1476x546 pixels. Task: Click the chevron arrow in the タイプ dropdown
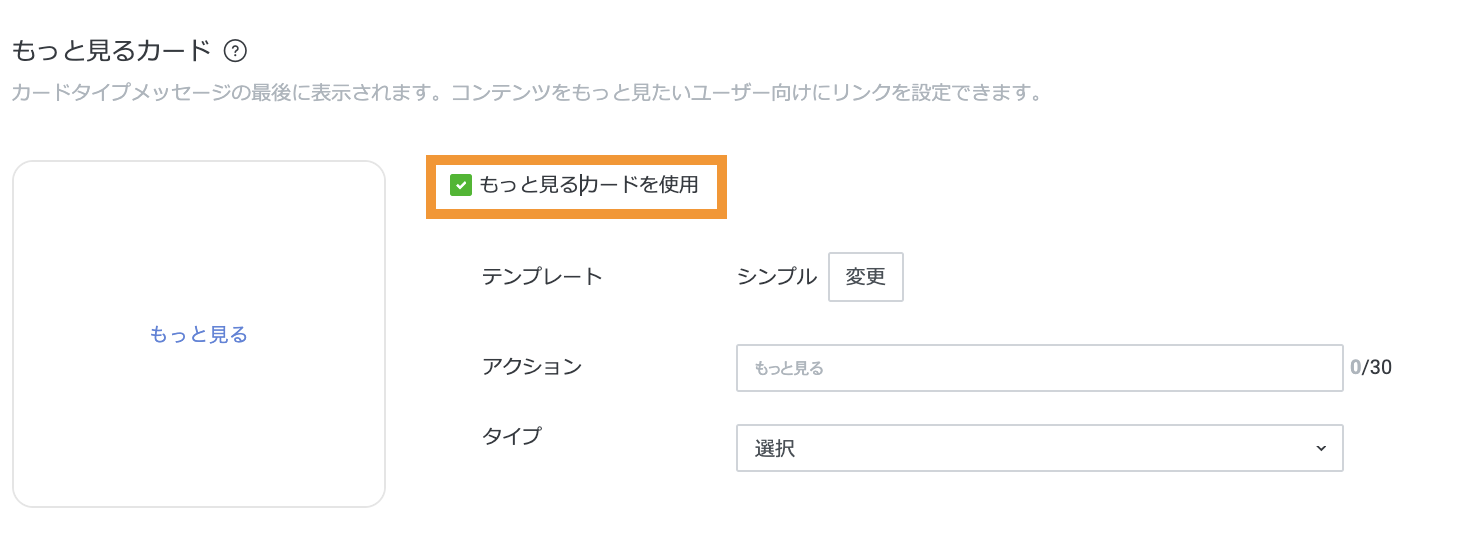(1321, 448)
